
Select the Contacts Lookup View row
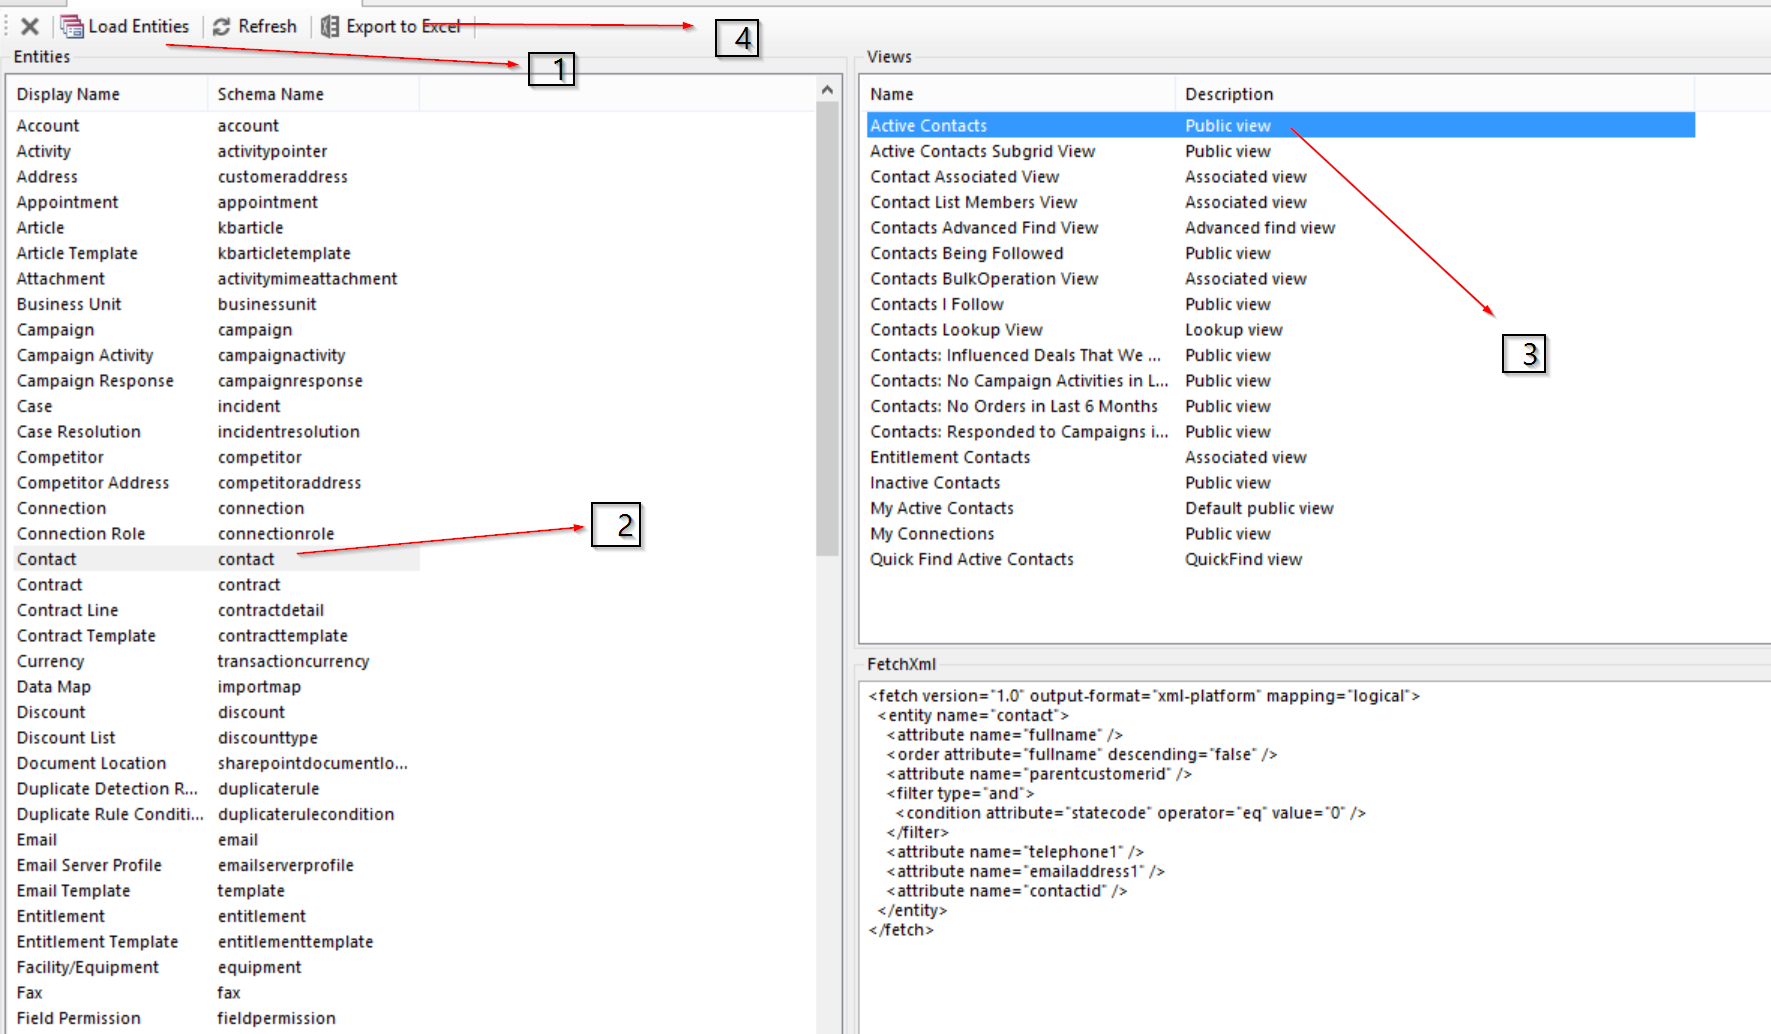click(x=956, y=330)
